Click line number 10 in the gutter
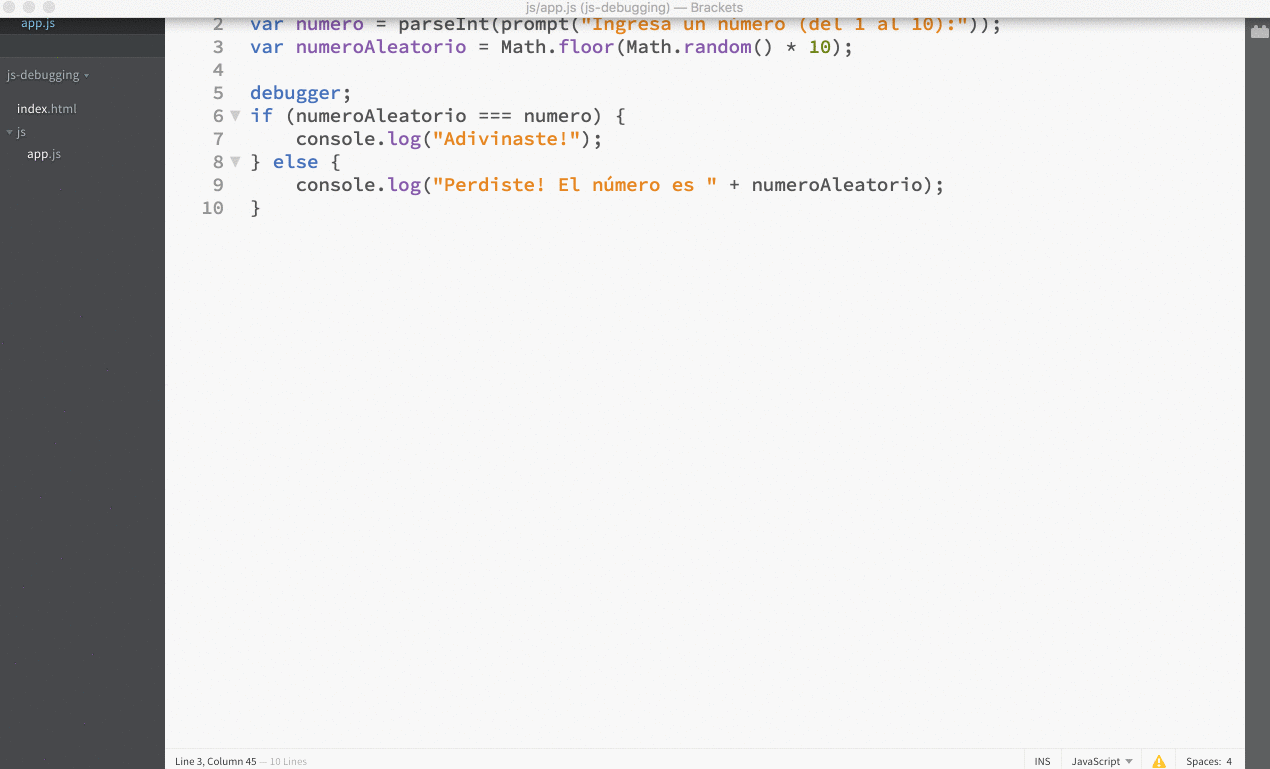Viewport: 1270px width, 769px height. tap(212, 208)
